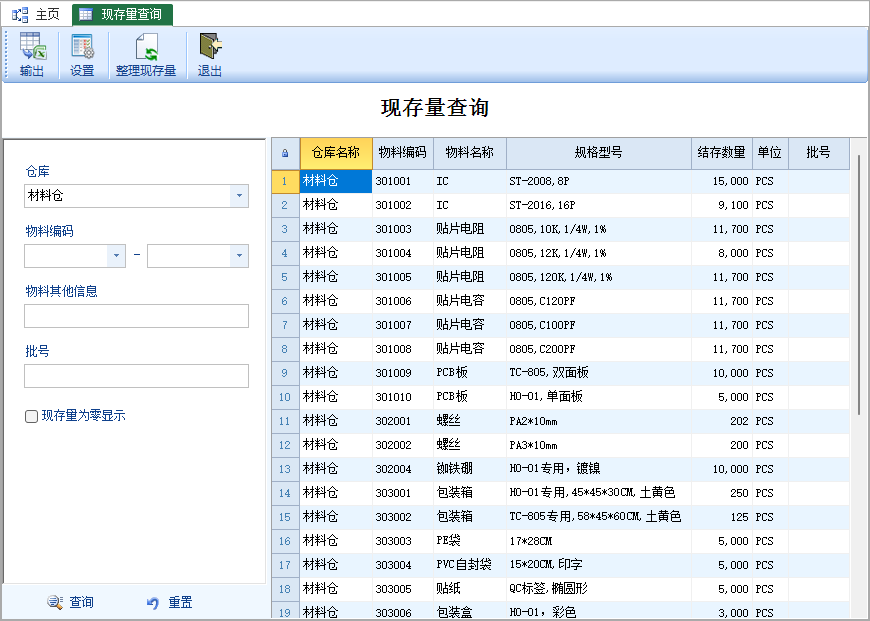This screenshot has height=621, width=870.
Task: Expand the second 物料编码 range dropdown
Action: 239,256
